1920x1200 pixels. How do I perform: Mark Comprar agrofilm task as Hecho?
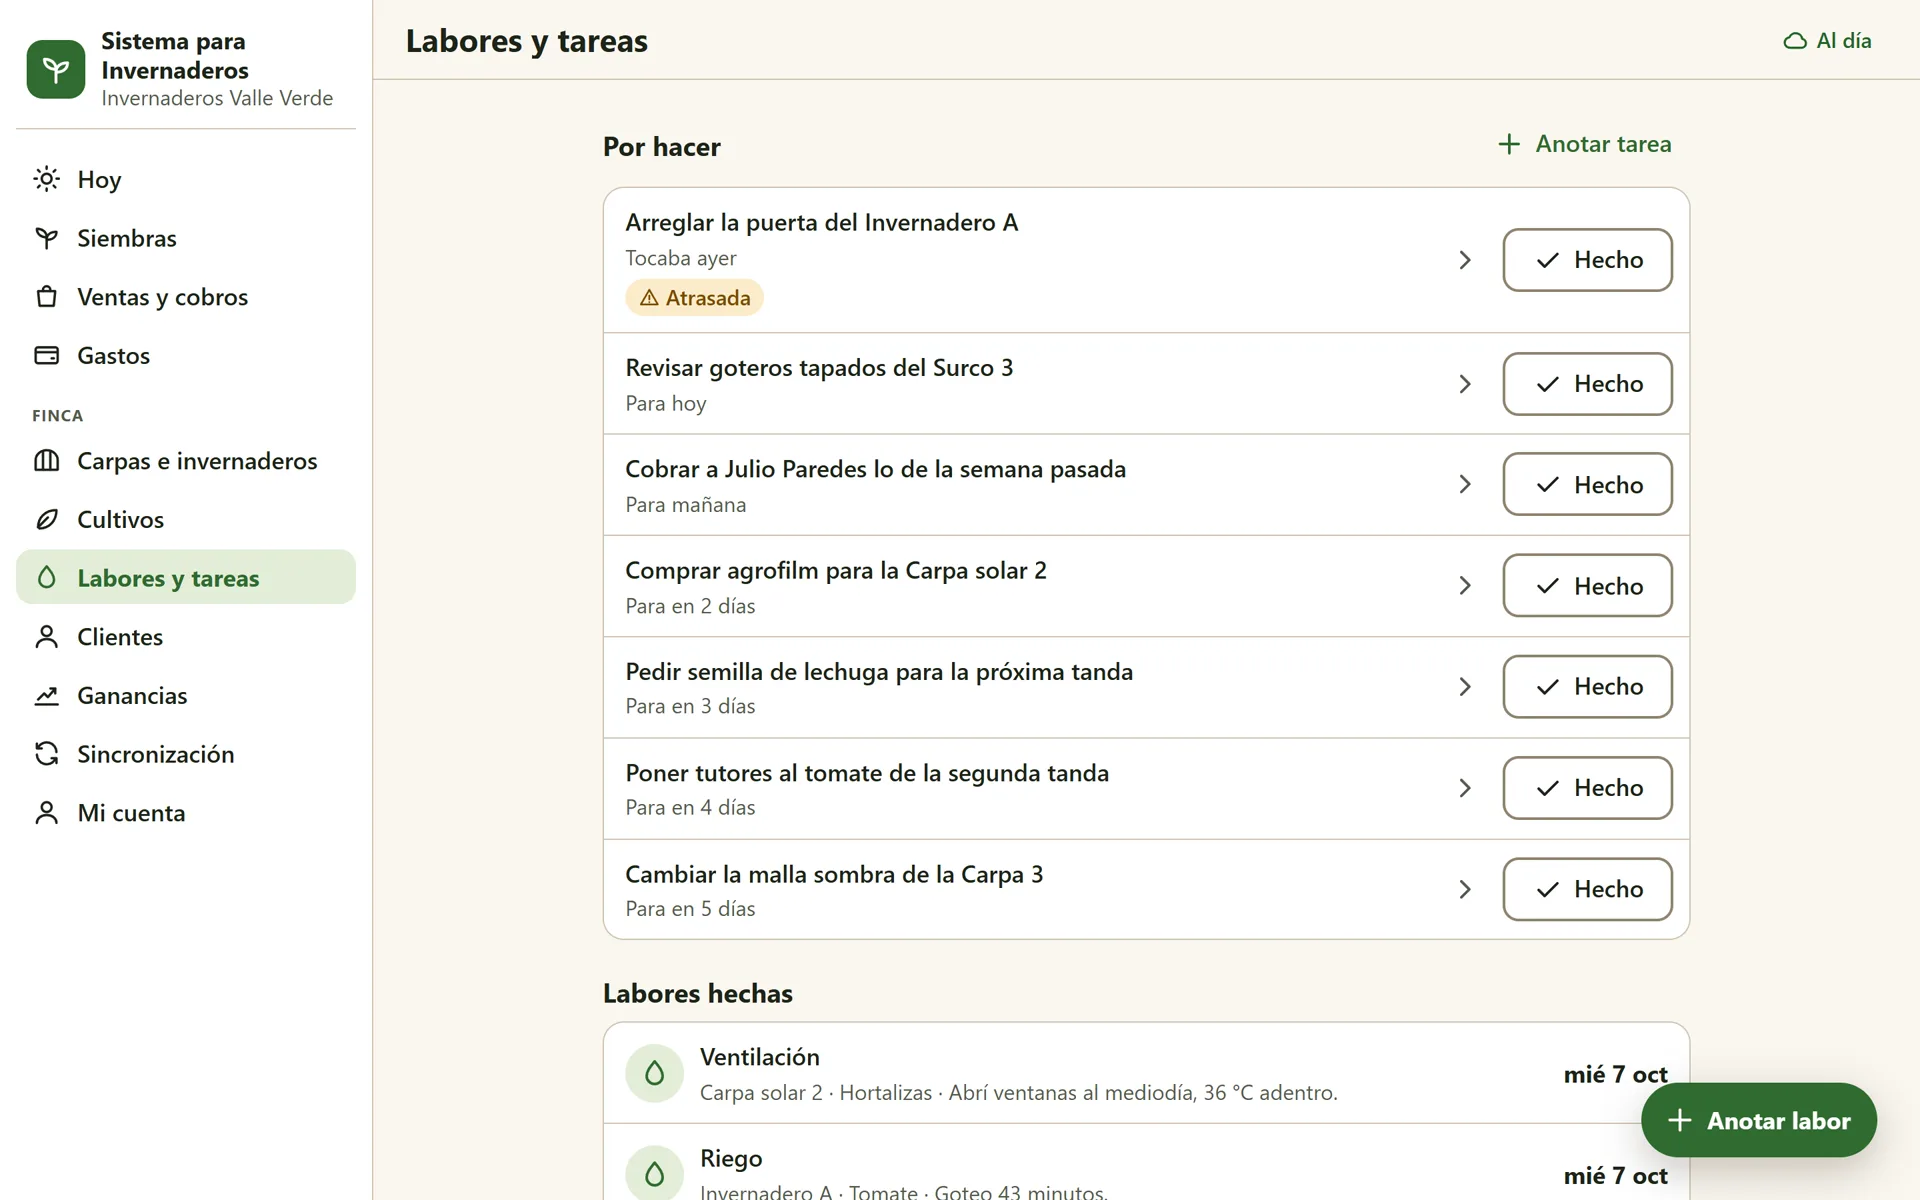[1587, 586]
